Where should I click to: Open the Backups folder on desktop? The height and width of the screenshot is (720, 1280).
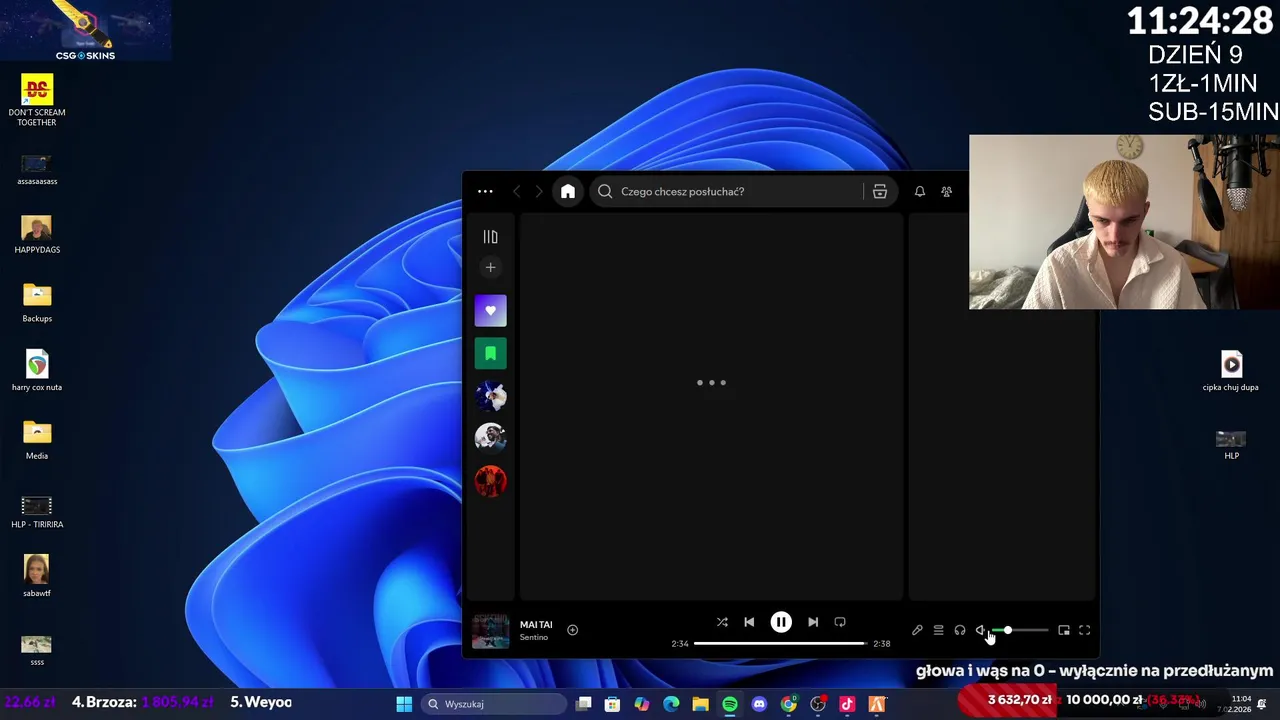(x=37, y=304)
